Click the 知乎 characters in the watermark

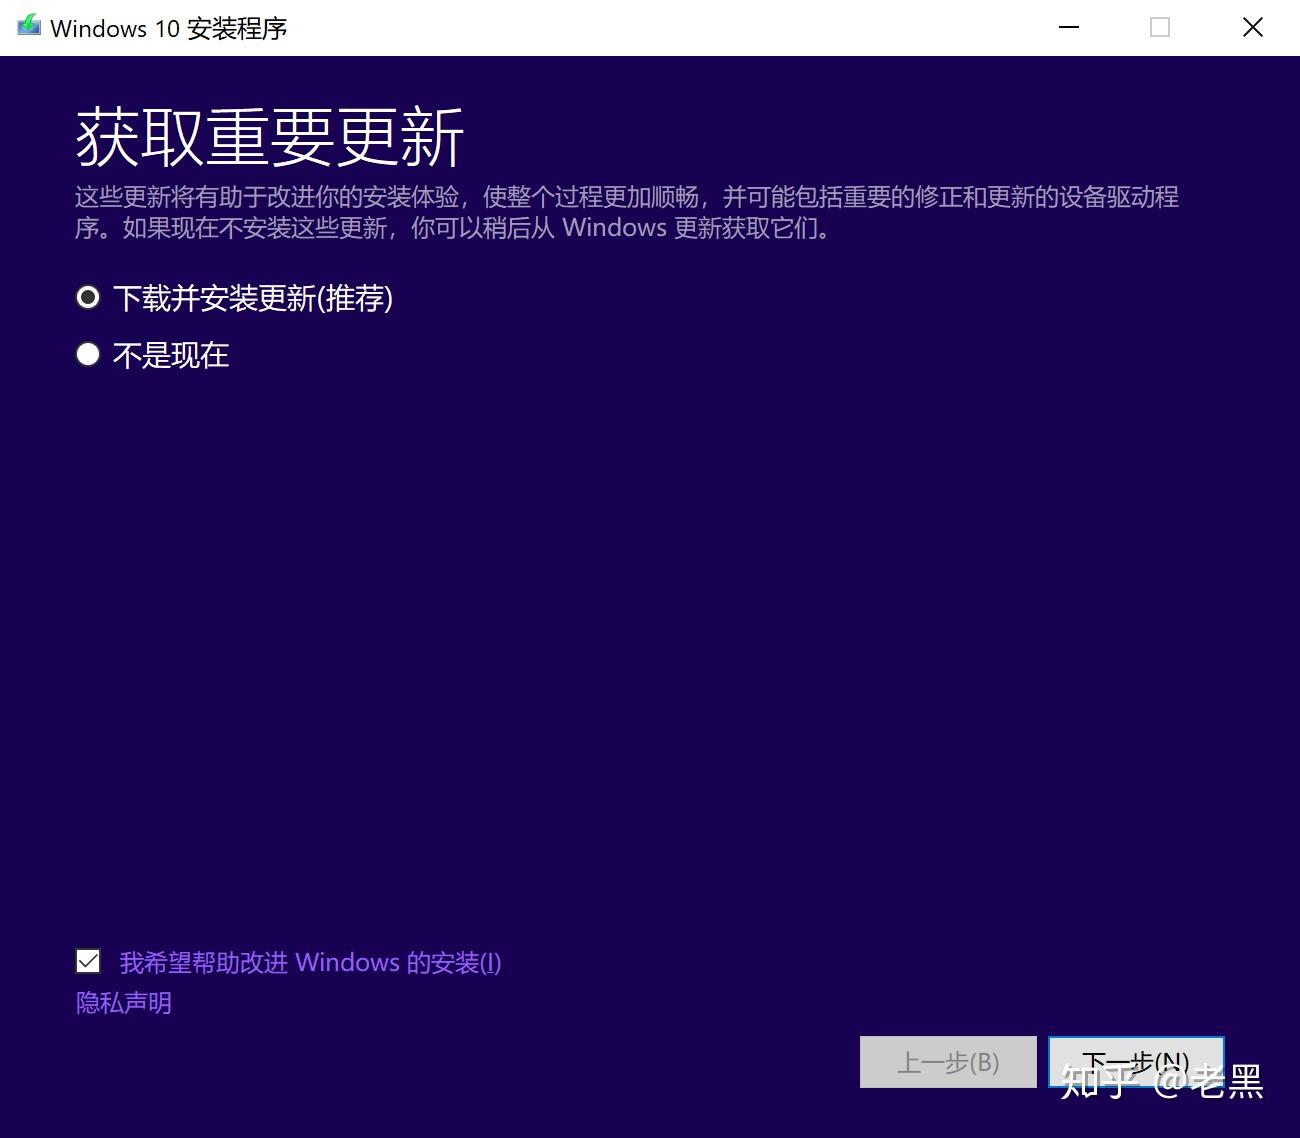(1096, 1082)
